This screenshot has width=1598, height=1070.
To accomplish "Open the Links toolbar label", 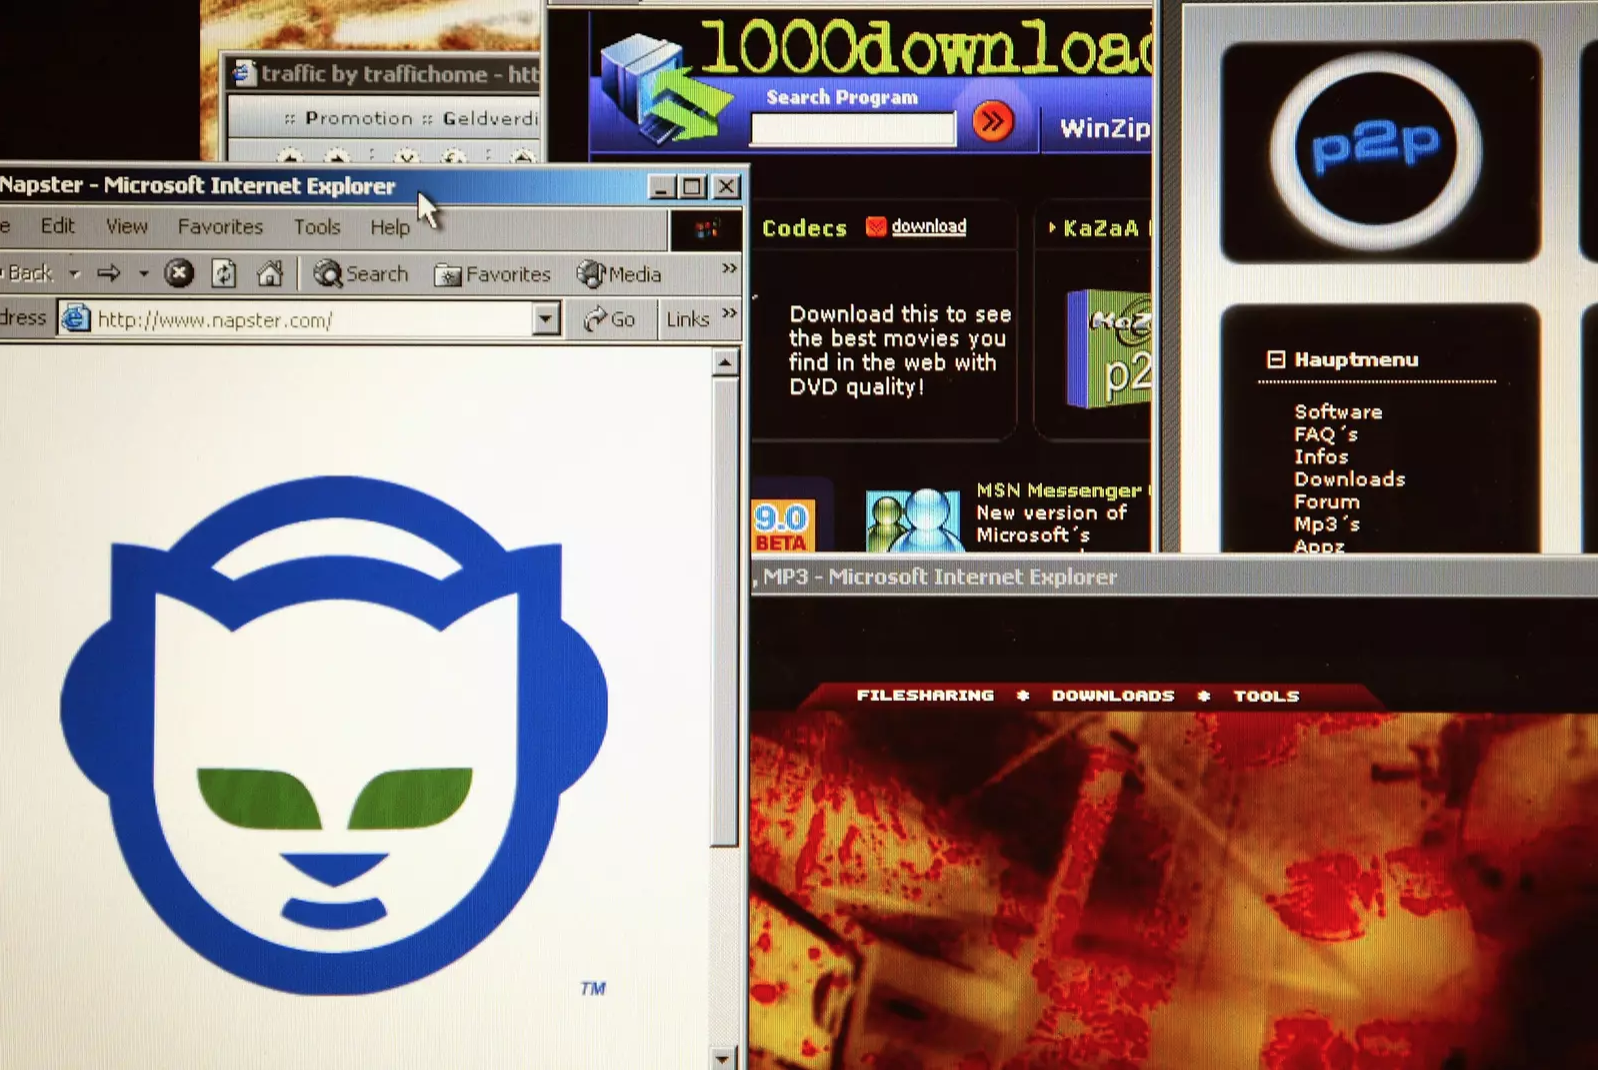I will [x=687, y=319].
